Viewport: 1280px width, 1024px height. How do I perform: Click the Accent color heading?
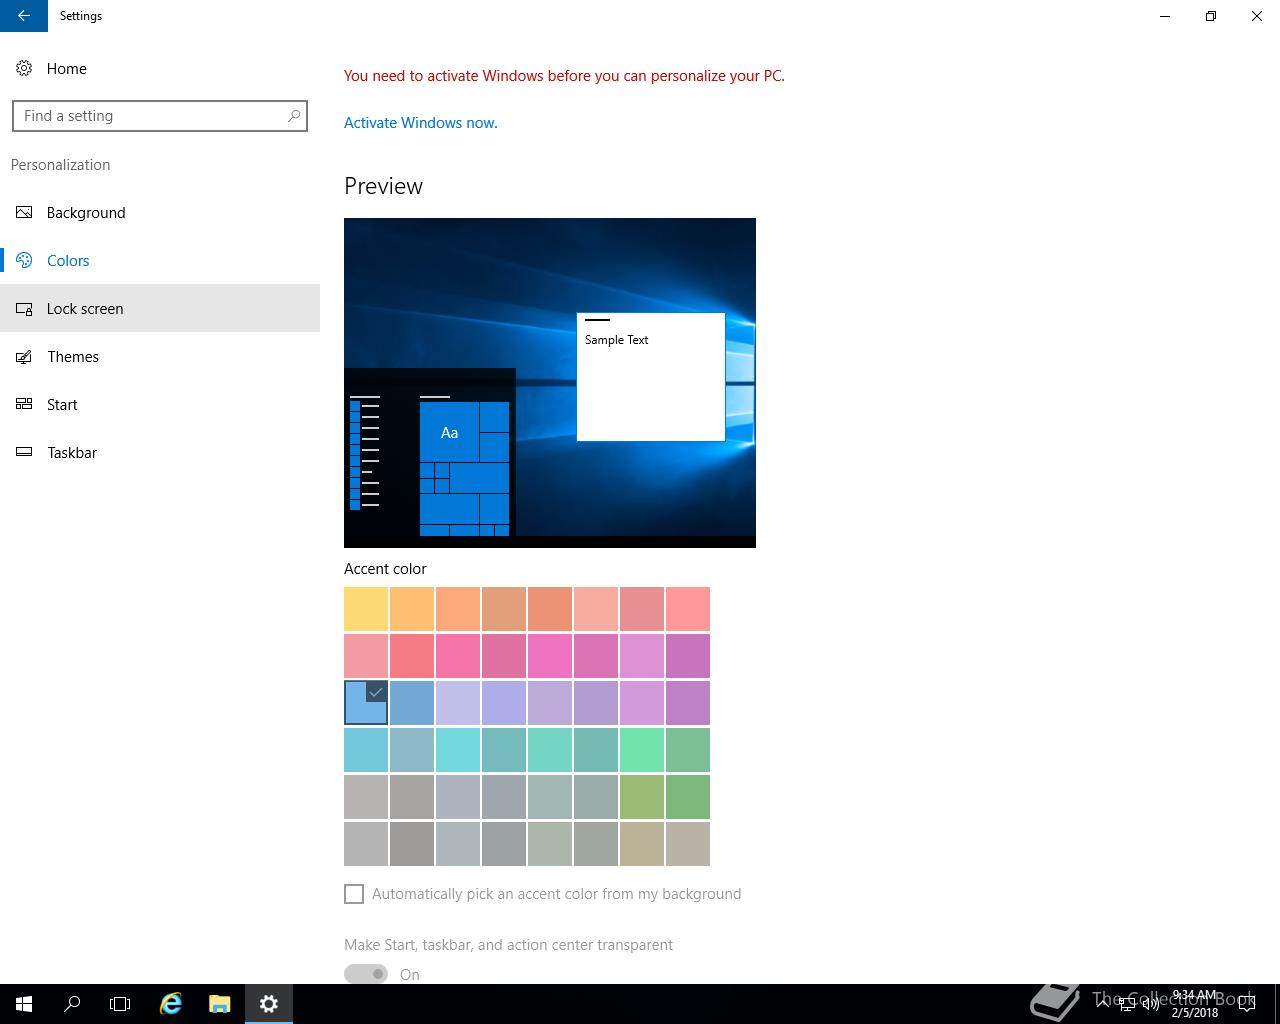[385, 569]
